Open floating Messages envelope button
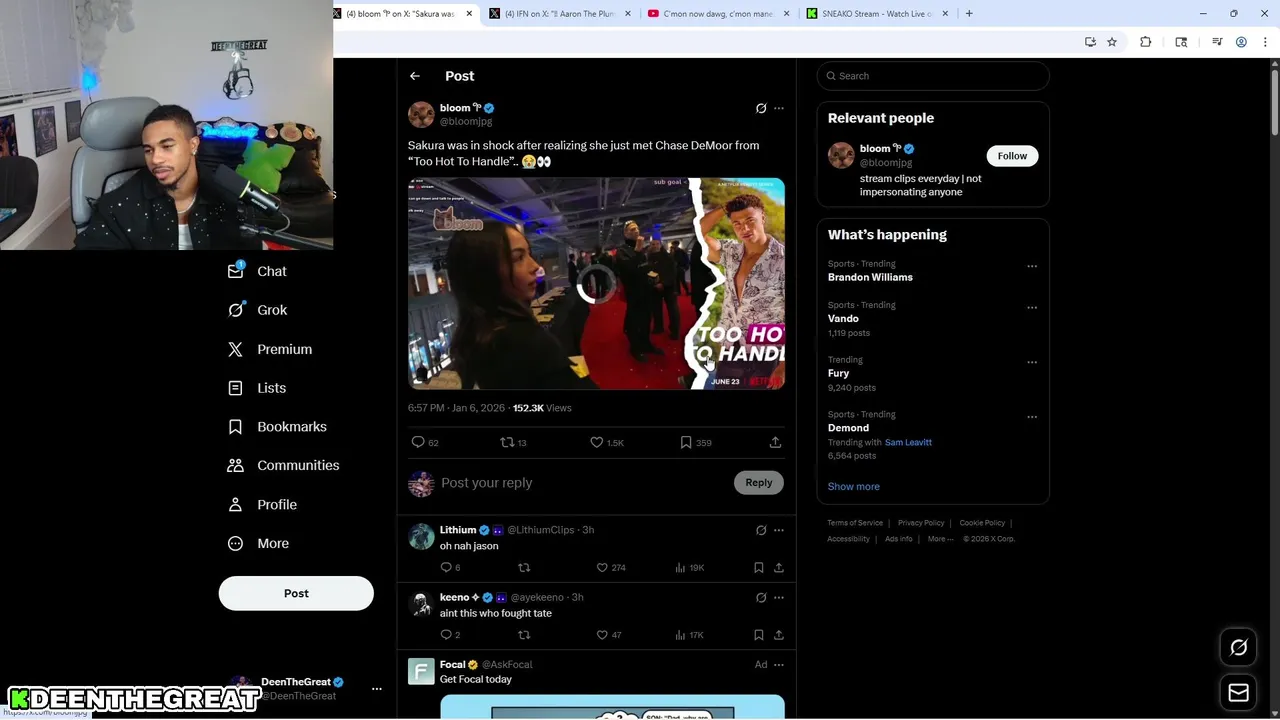 tap(1238, 692)
